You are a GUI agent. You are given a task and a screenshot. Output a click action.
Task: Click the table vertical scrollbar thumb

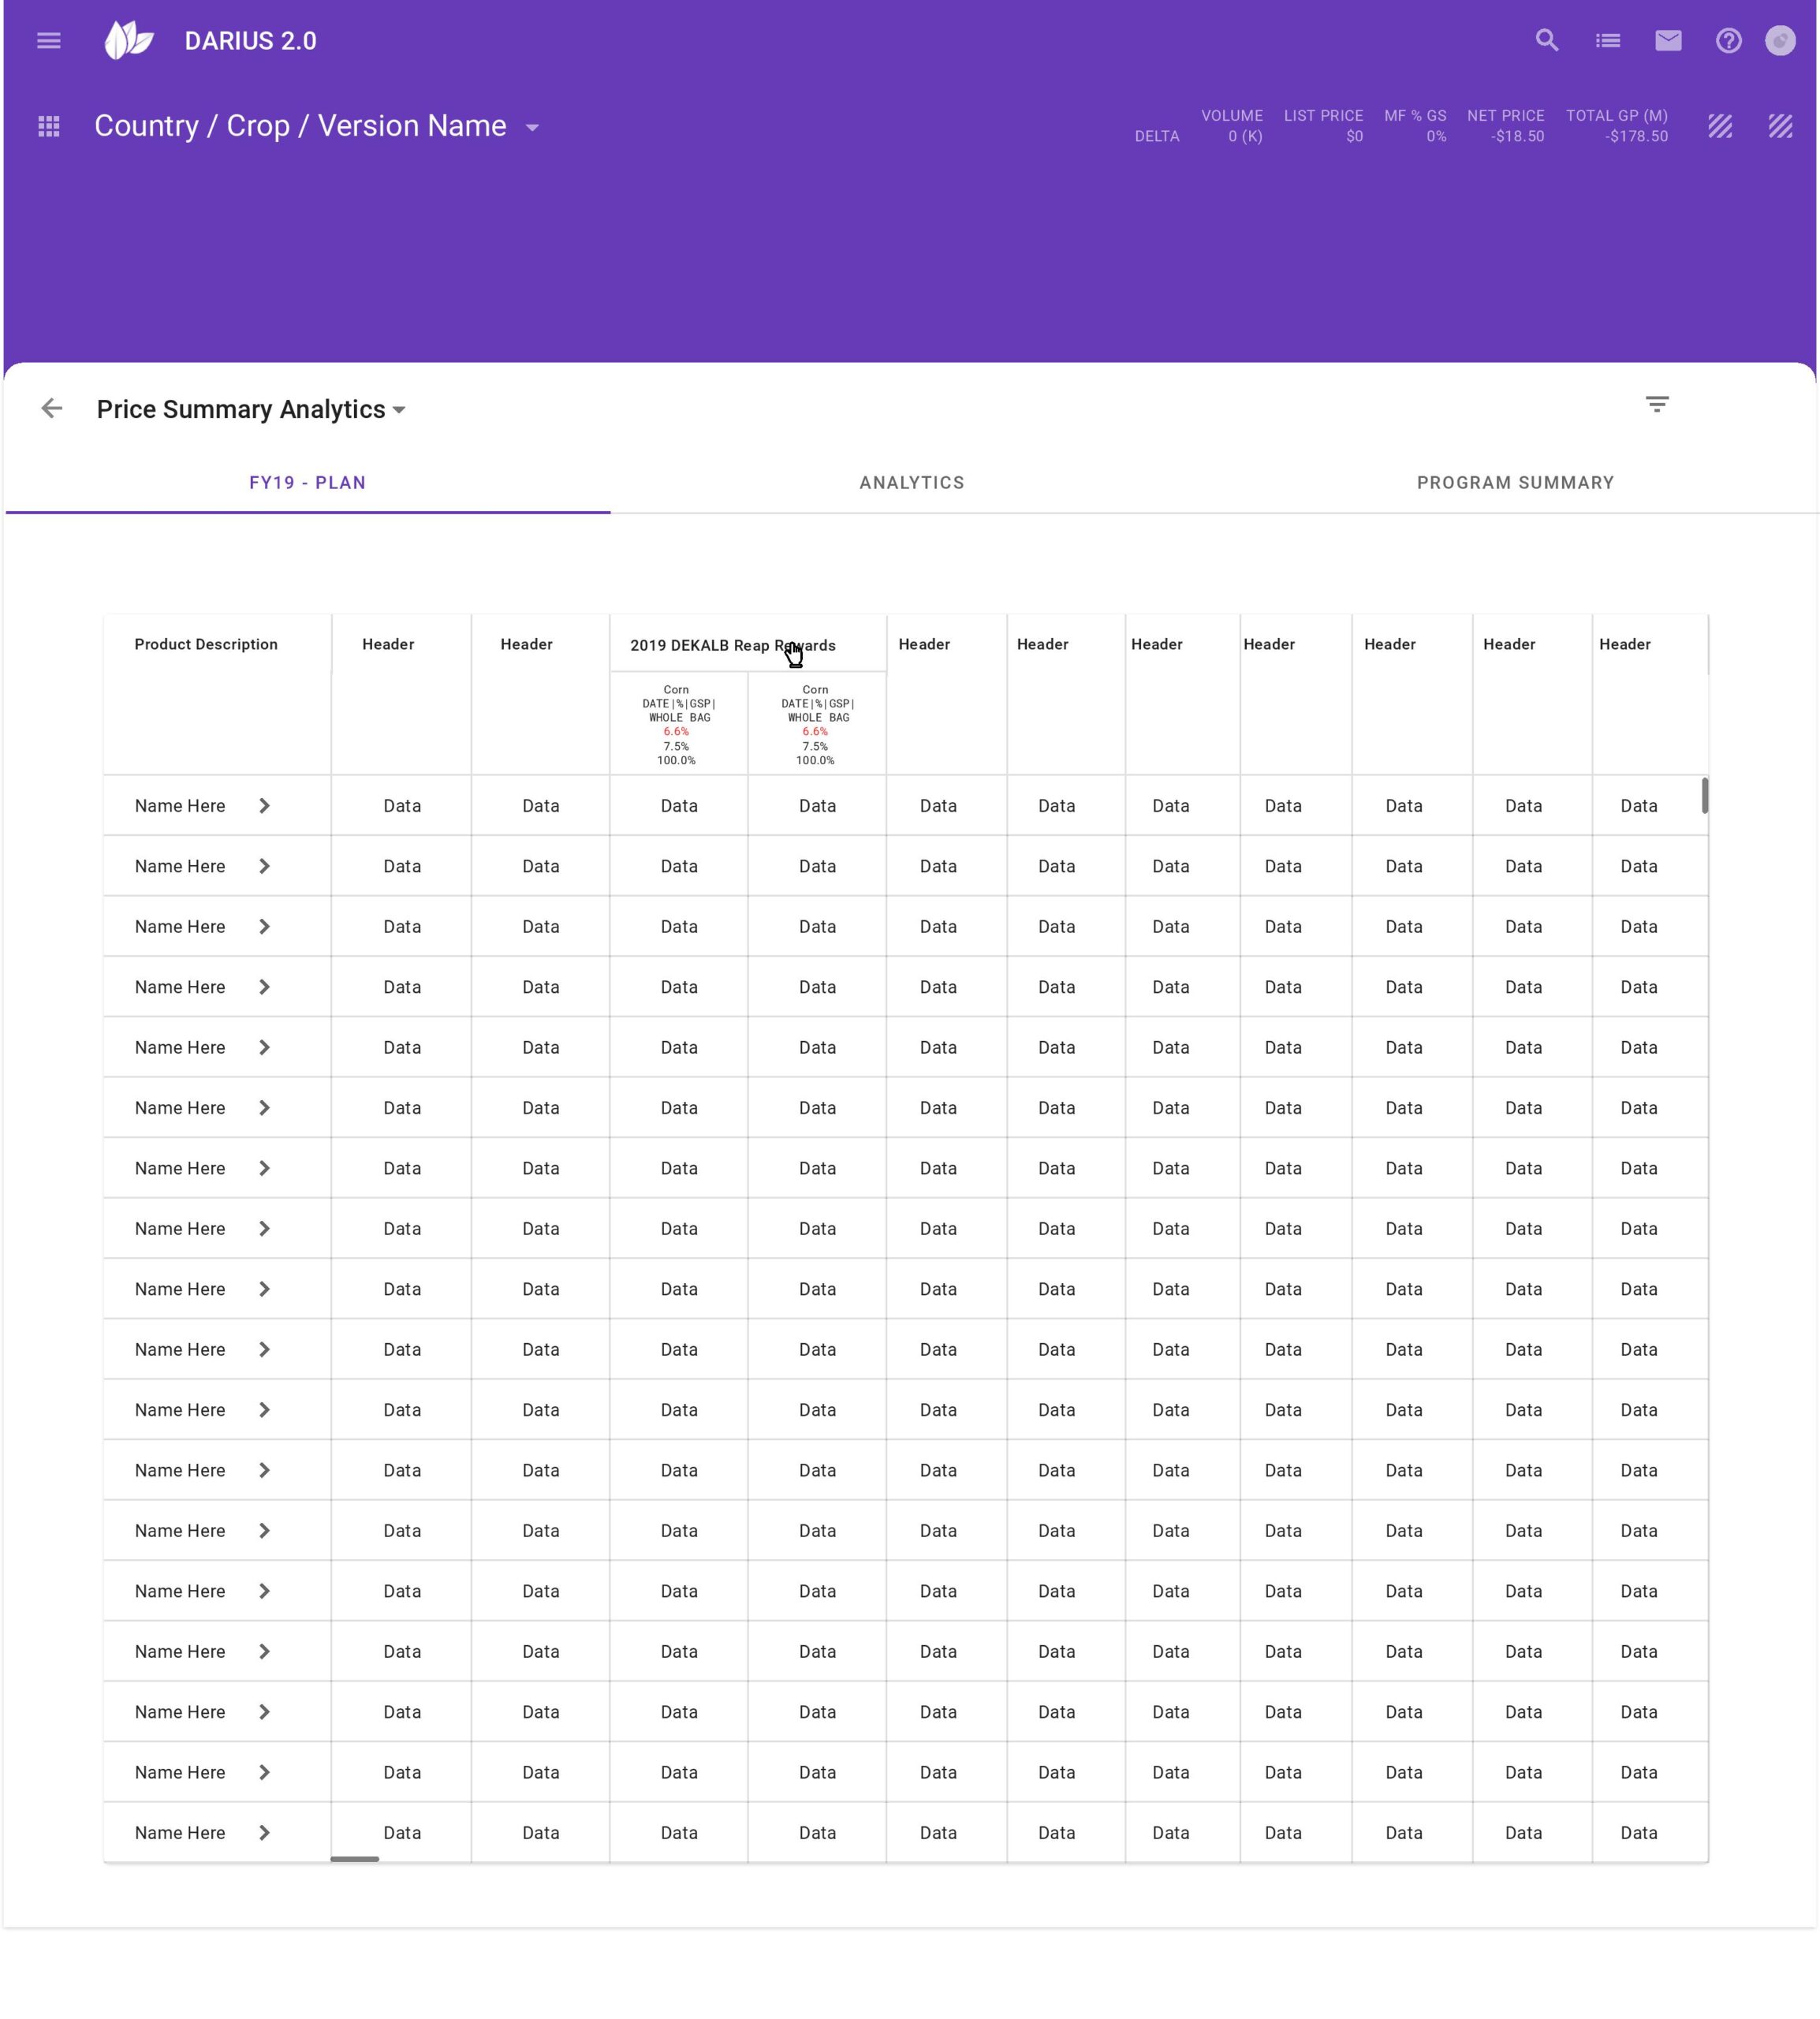(1704, 796)
